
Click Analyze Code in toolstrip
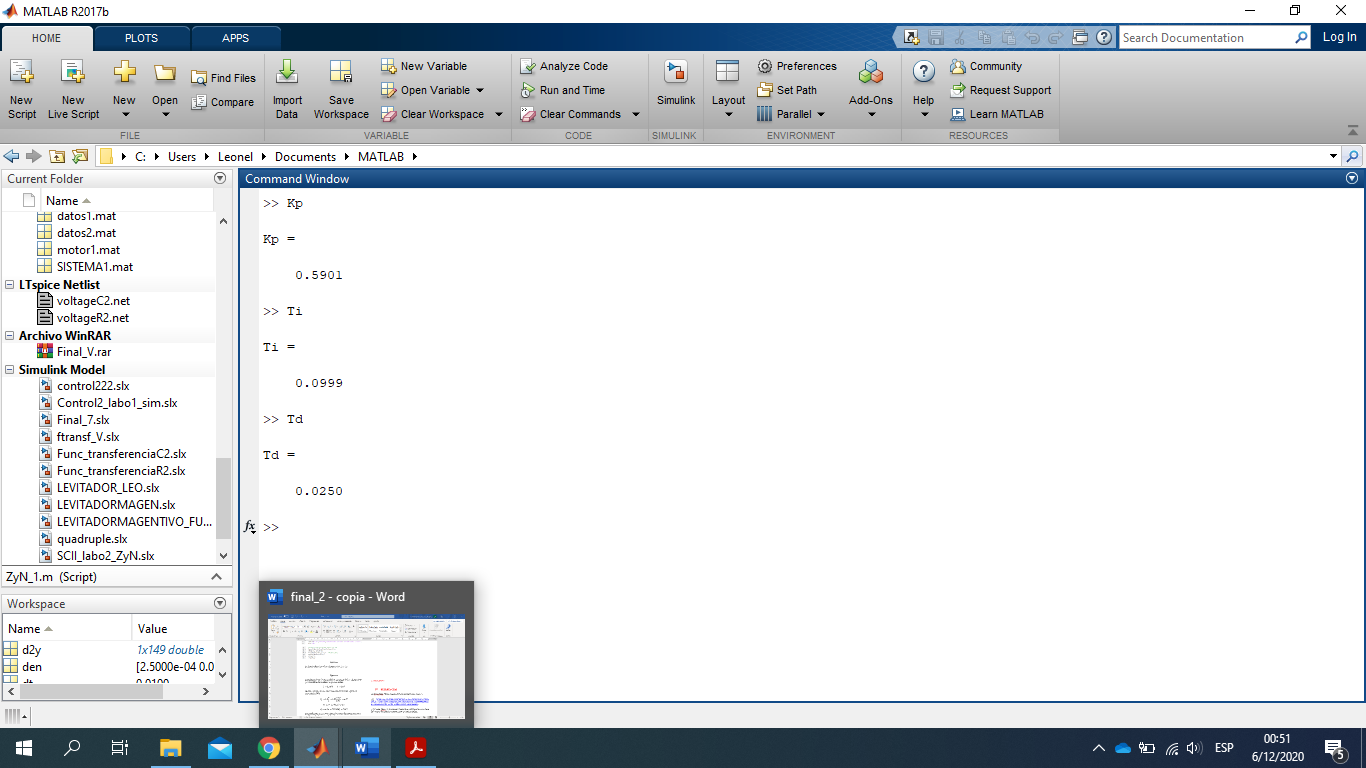[564, 66]
